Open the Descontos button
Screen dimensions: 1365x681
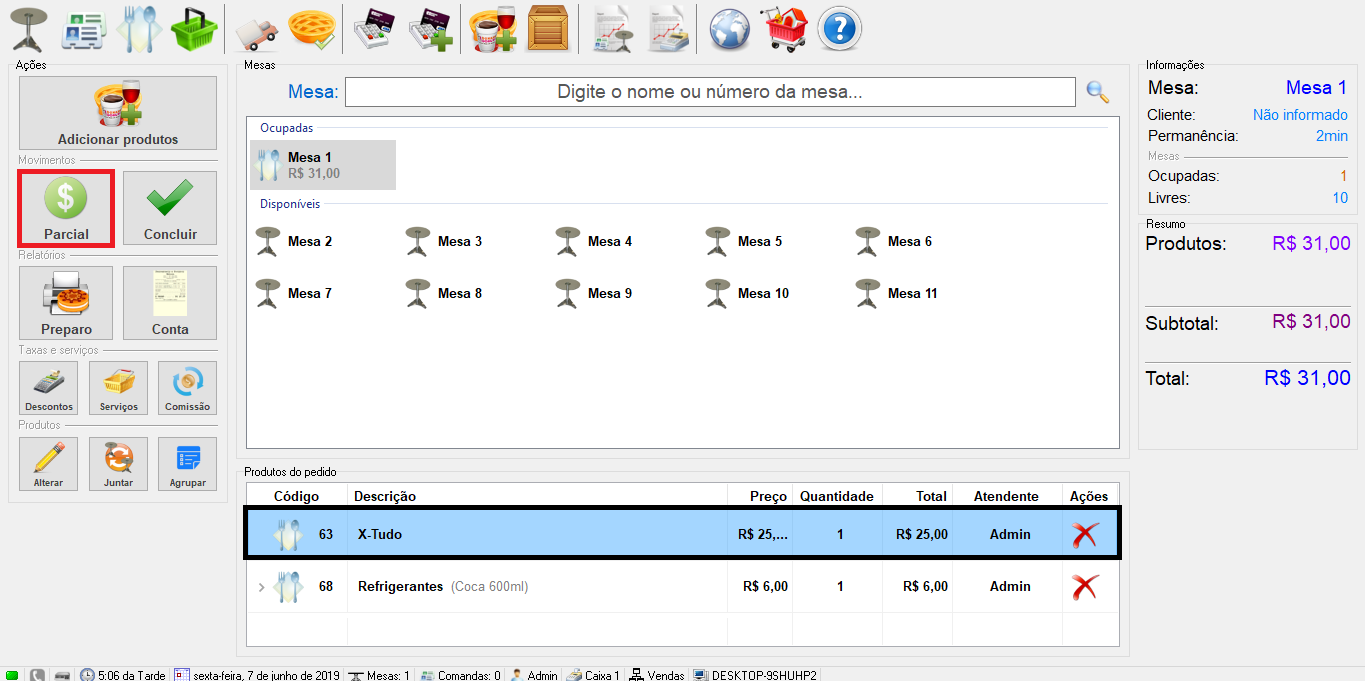point(49,388)
